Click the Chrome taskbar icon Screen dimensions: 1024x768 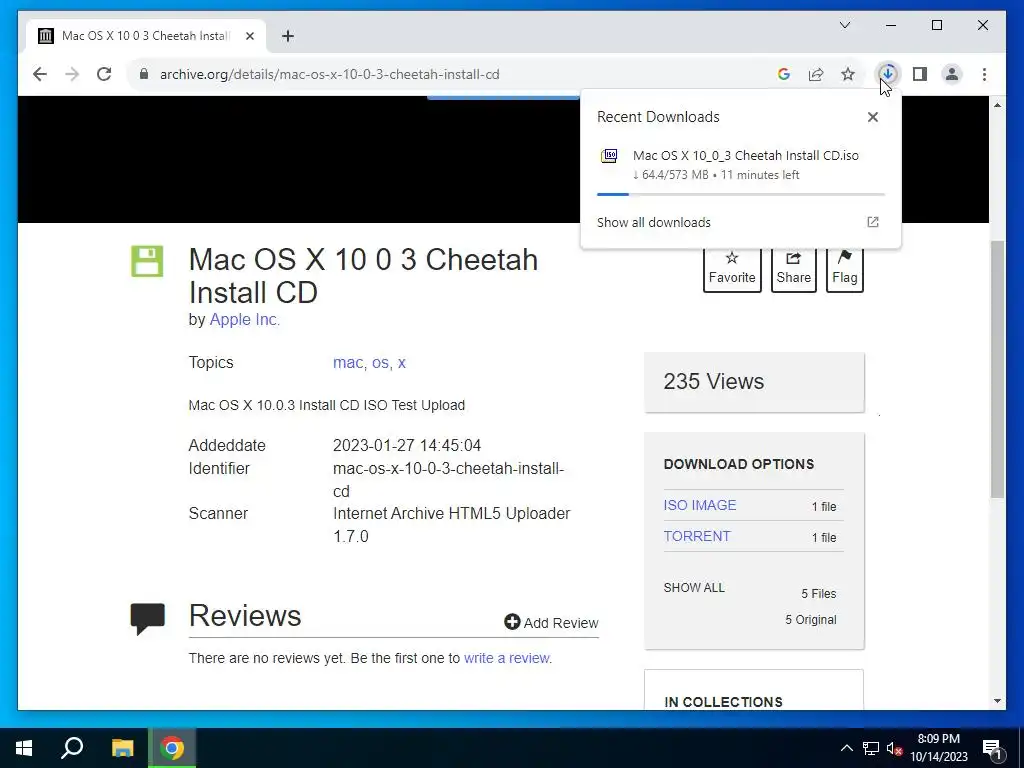[172, 748]
